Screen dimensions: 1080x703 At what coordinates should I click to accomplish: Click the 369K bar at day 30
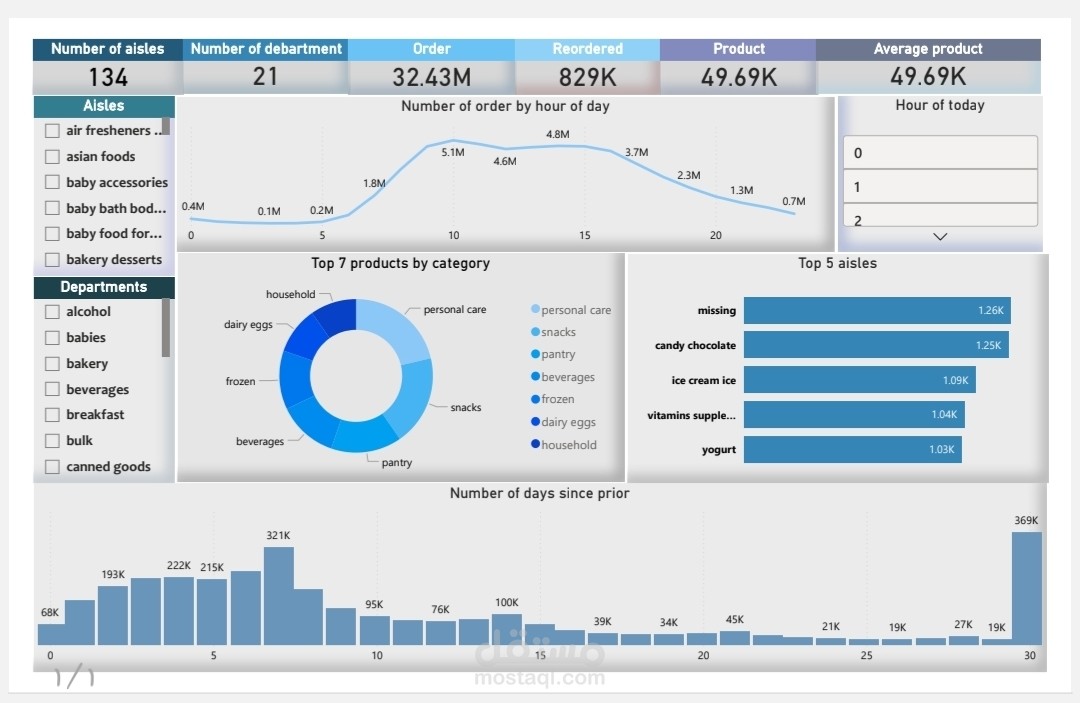(1026, 589)
